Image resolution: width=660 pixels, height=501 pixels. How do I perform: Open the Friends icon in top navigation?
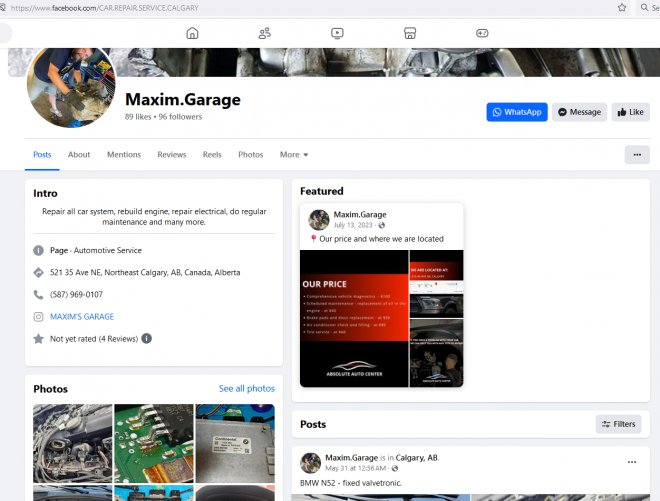click(x=265, y=33)
